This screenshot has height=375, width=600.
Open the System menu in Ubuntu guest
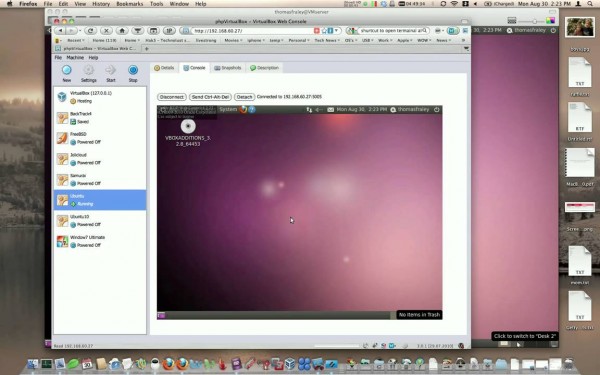[x=228, y=109]
